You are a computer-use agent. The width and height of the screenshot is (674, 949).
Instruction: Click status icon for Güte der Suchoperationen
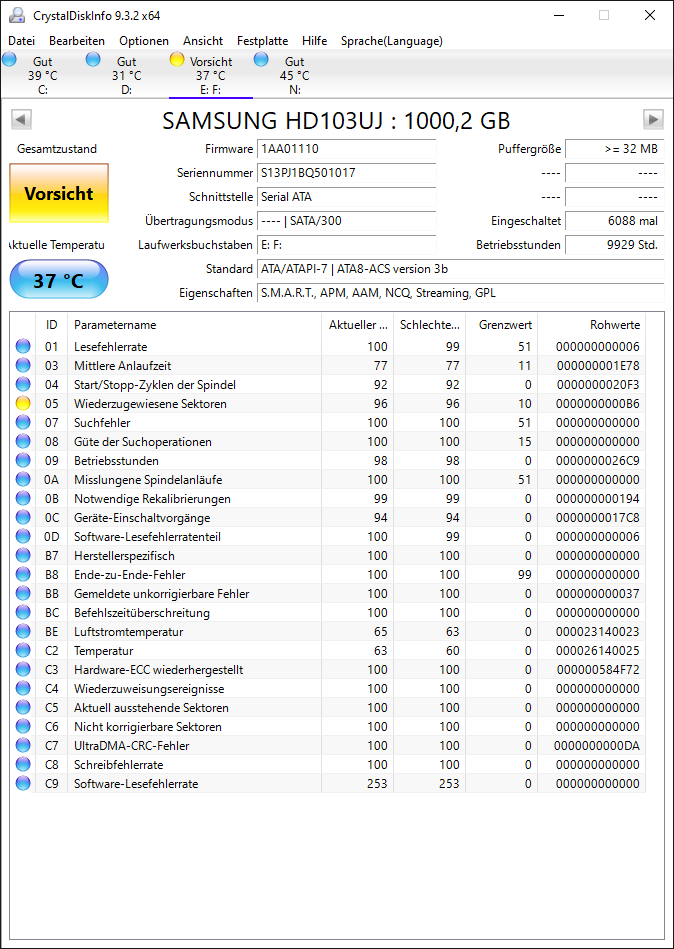[x=23, y=442]
